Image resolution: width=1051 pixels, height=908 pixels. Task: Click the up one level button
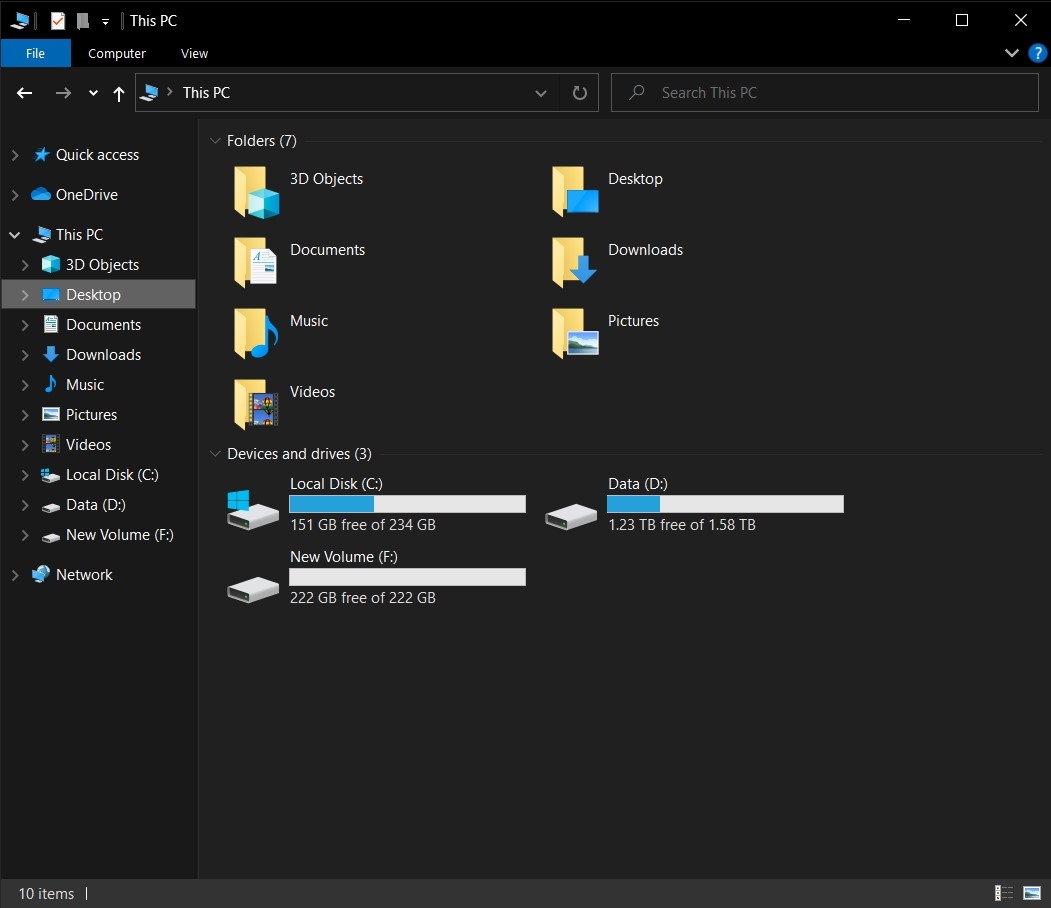coord(118,92)
